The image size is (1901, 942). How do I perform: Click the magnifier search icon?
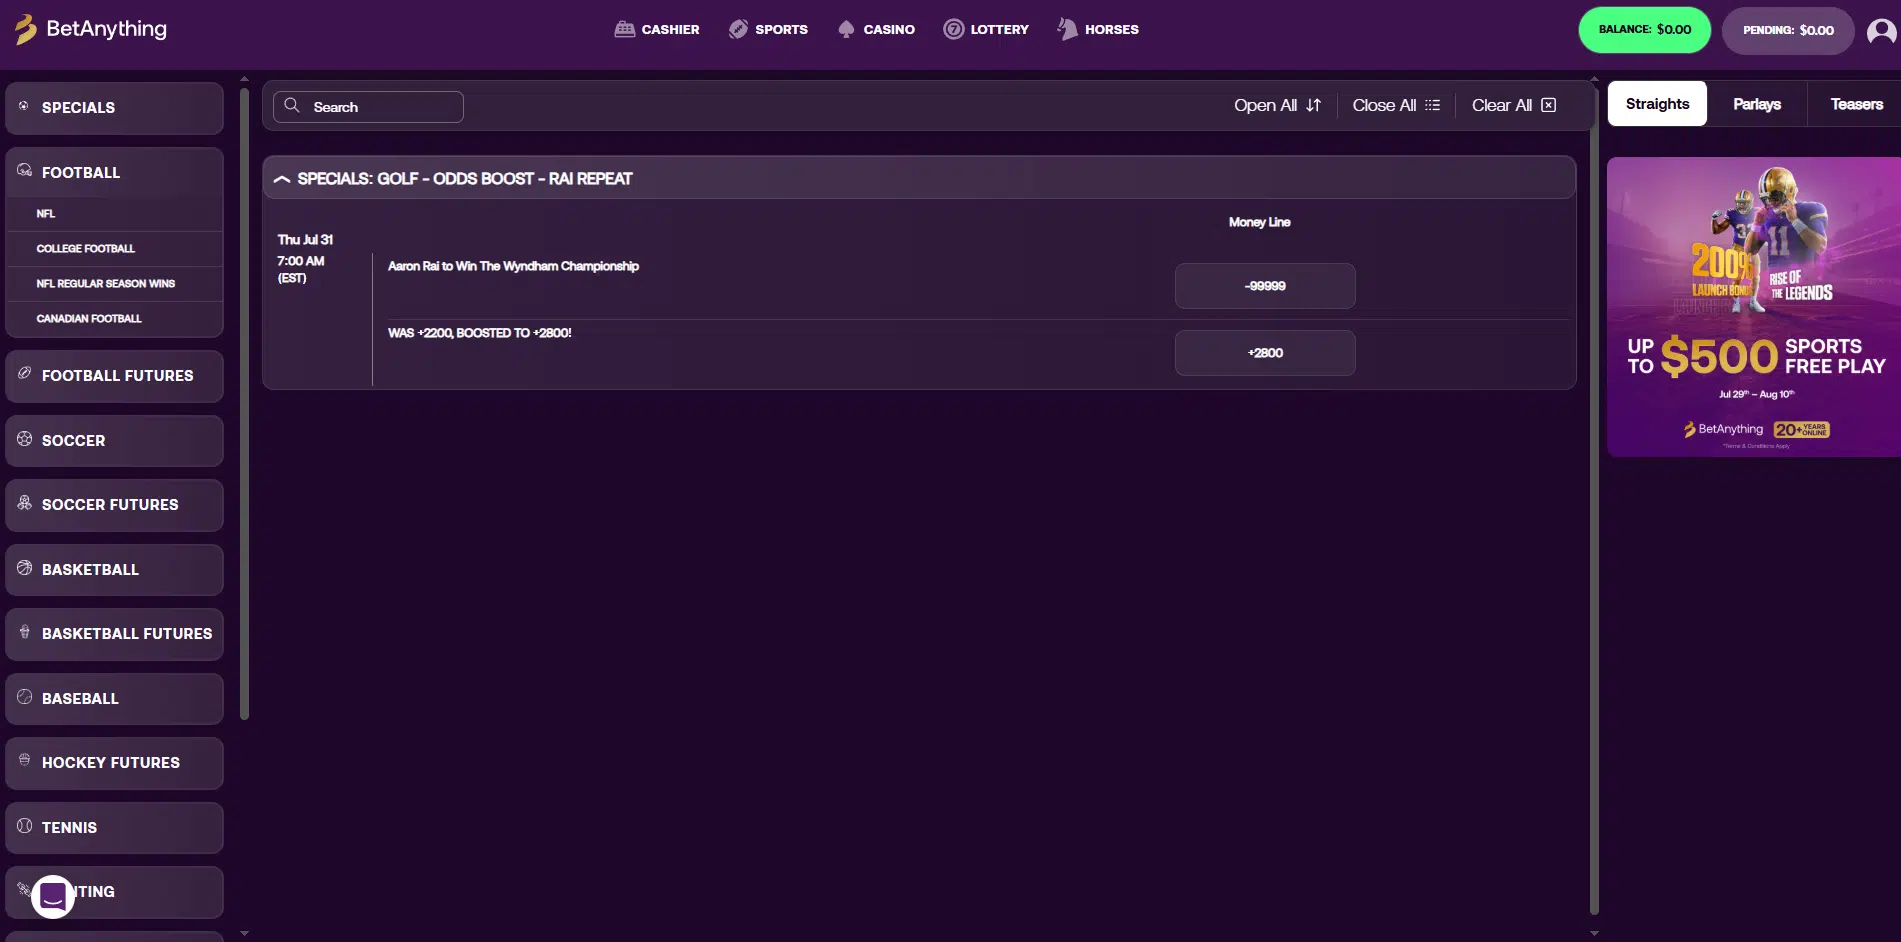tap(292, 105)
